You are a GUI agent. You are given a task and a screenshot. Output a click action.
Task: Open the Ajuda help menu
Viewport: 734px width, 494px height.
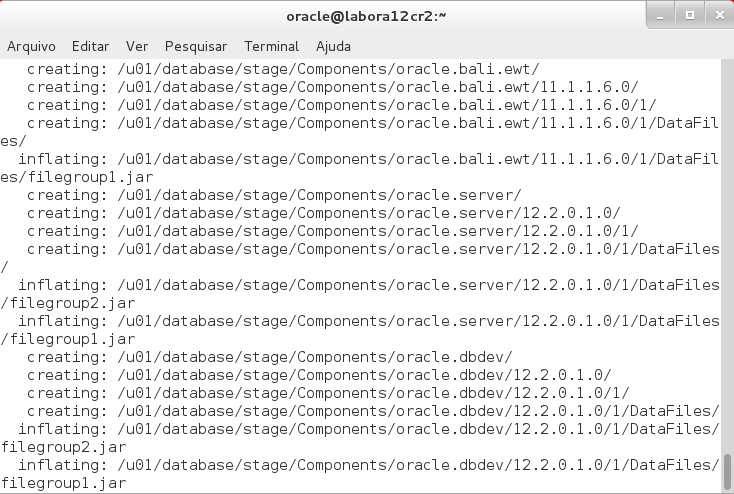point(333,46)
